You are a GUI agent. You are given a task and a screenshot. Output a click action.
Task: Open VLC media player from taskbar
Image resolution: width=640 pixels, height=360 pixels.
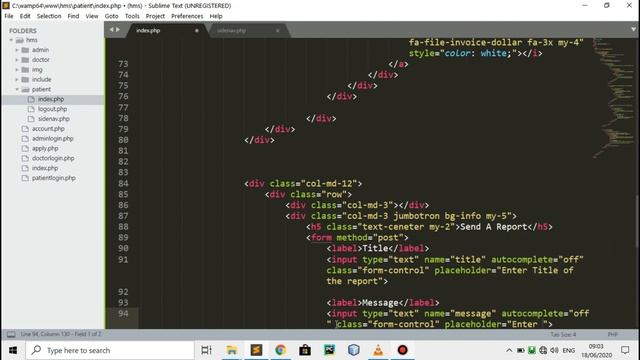(x=378, y=350)
